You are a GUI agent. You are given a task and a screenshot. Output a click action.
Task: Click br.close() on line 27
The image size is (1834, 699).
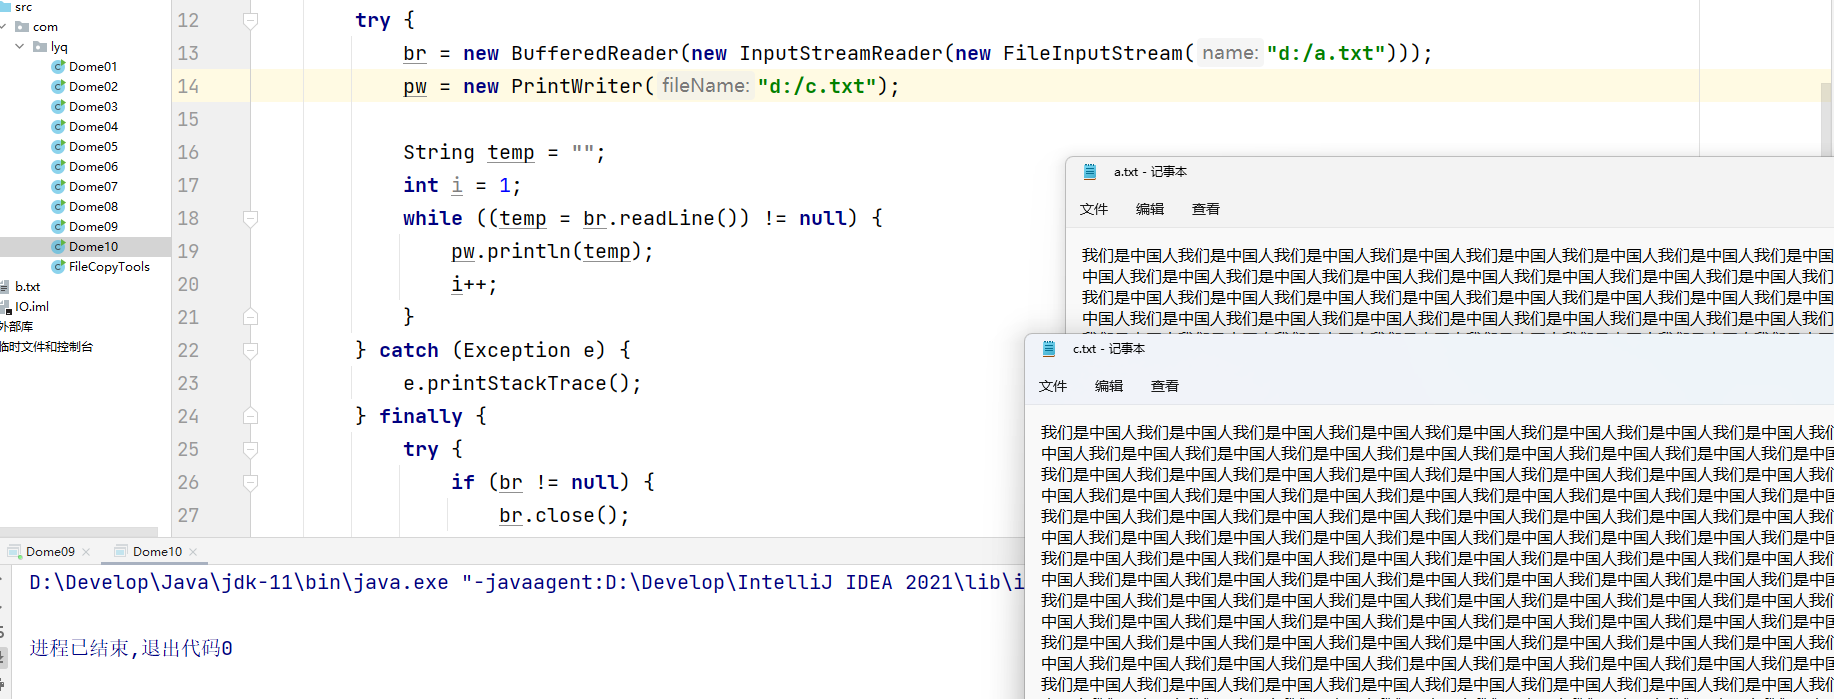(564, 515)
